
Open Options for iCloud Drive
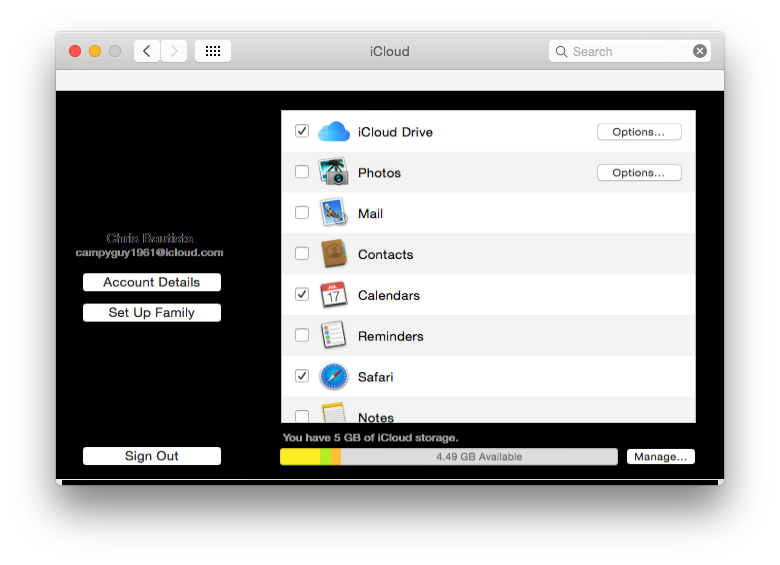click(x=639, y=132)
